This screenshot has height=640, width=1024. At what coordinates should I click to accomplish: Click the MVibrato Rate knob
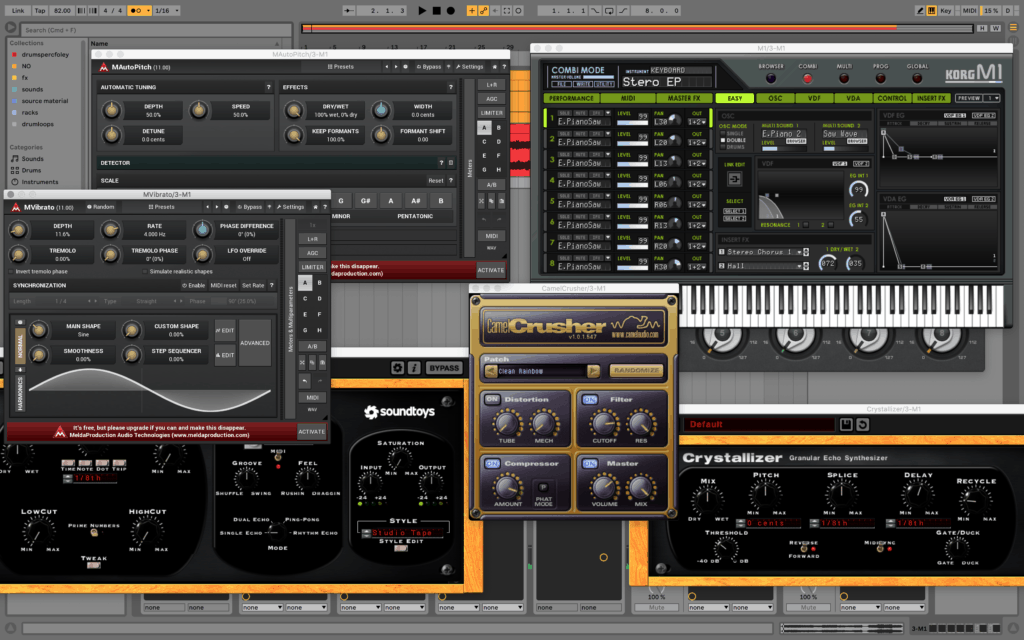pos(110,229)
